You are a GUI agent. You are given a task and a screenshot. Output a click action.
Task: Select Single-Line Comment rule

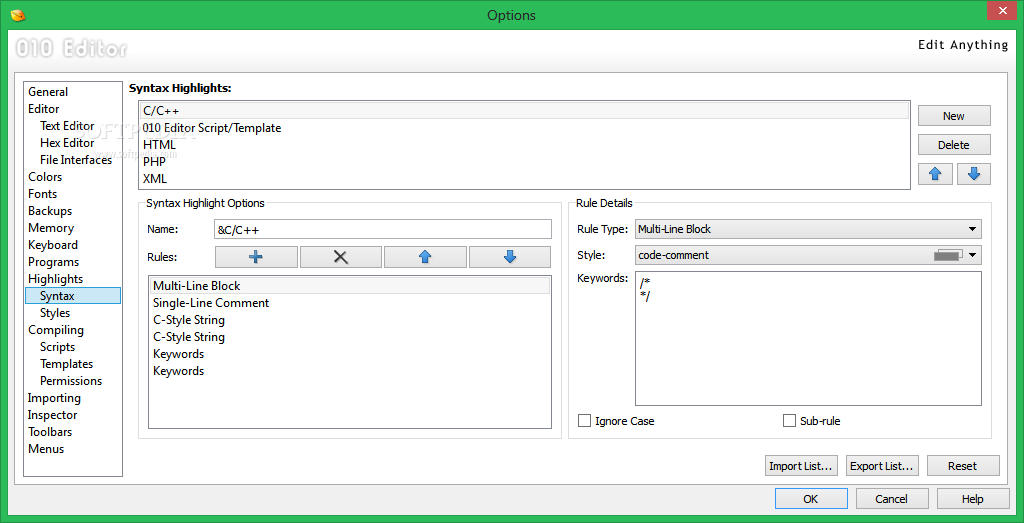(x=350, y=303)
